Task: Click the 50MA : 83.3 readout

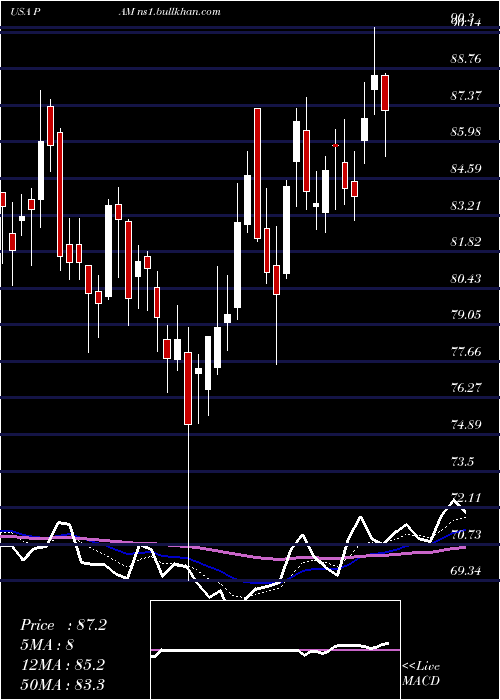Action: tap(62, 684)
